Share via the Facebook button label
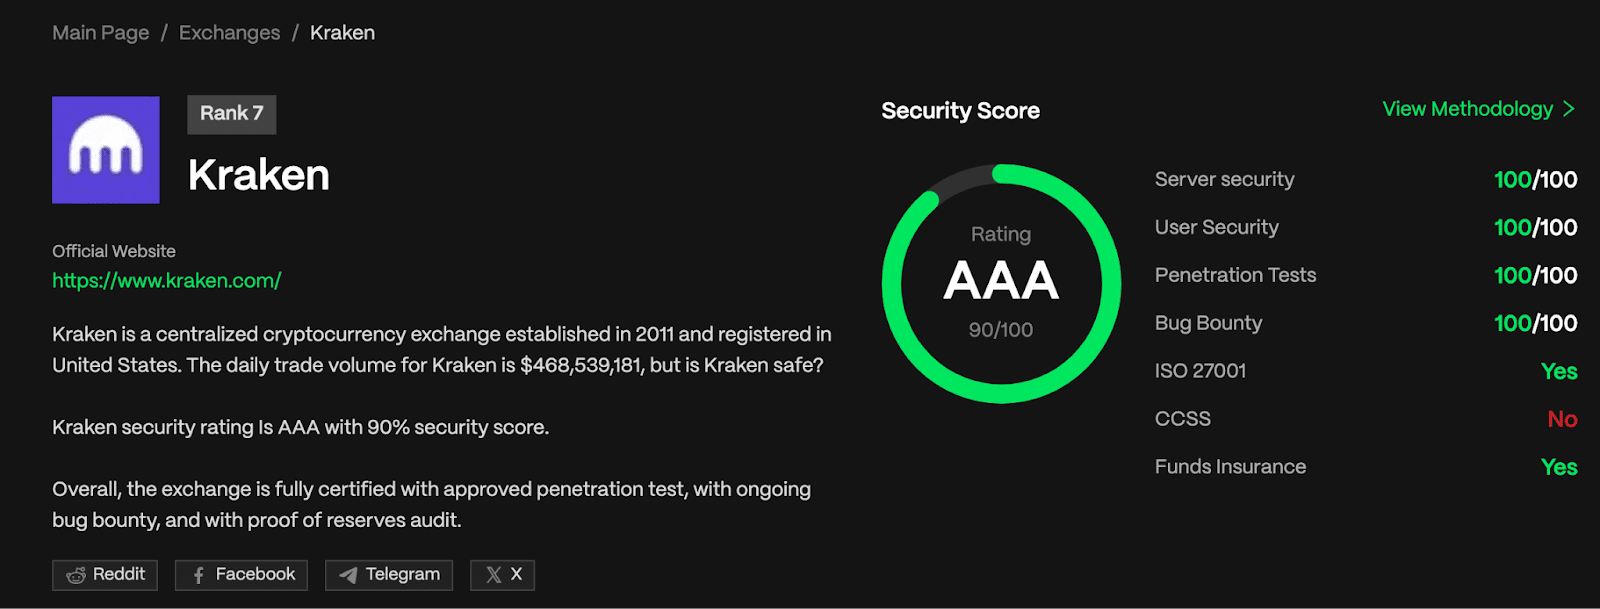 point(255,574)
